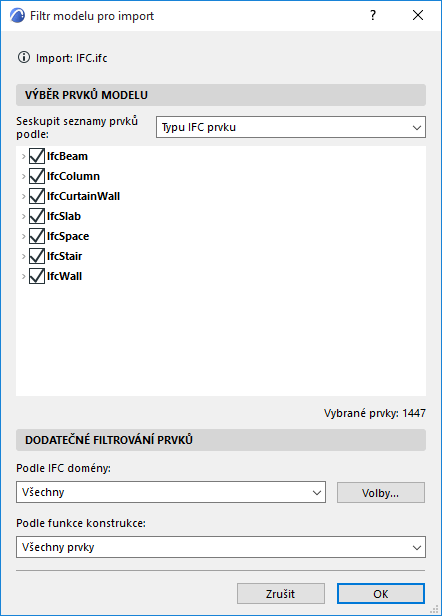This screenshot has height=616, width=442.
Task: Expand the IfcSpace tree node
Action: [23, 236]
